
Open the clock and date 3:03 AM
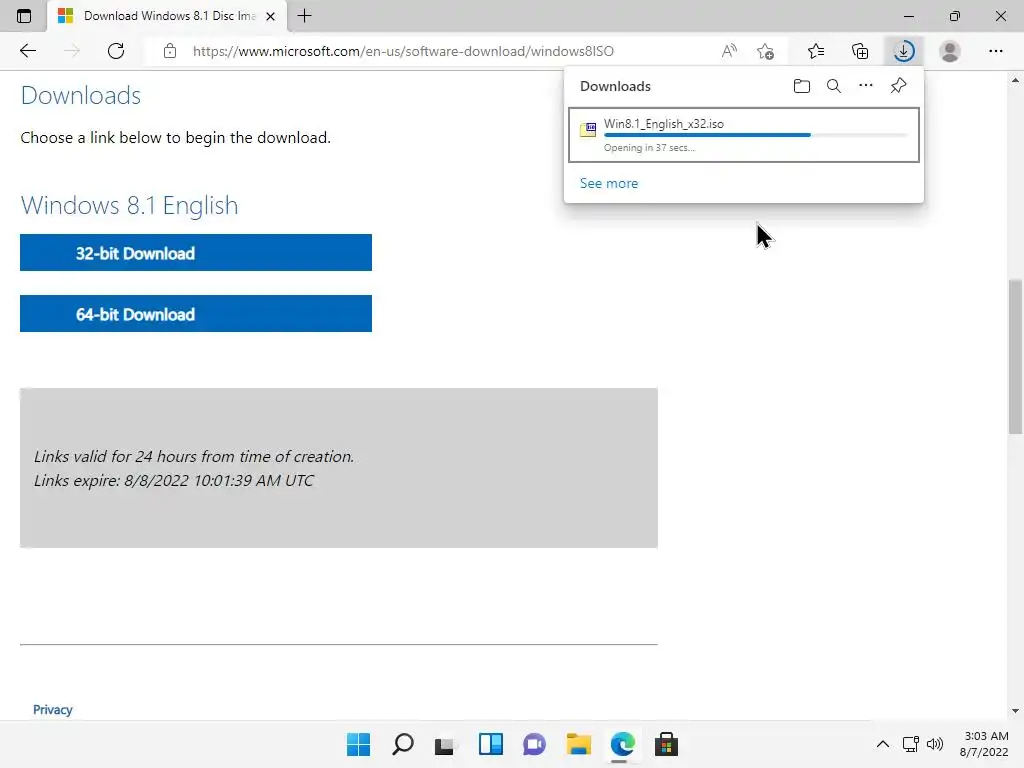(984, 744)
